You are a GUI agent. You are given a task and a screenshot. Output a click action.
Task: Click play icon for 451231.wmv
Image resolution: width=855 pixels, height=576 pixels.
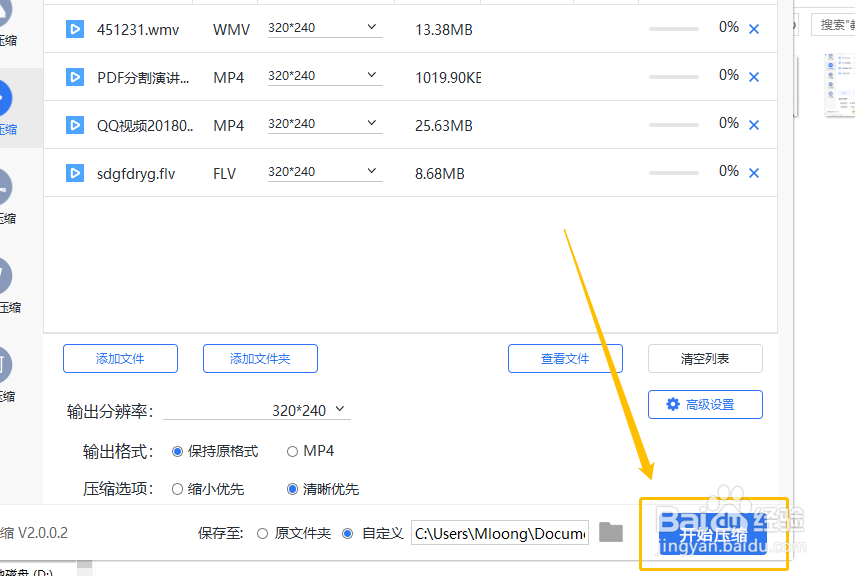click(x=75, y=29)
